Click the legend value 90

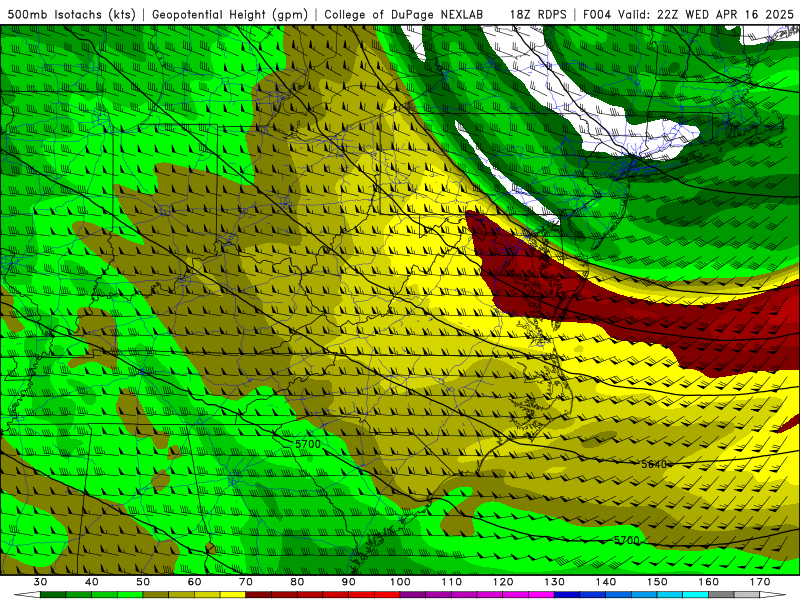coord(348,582)
